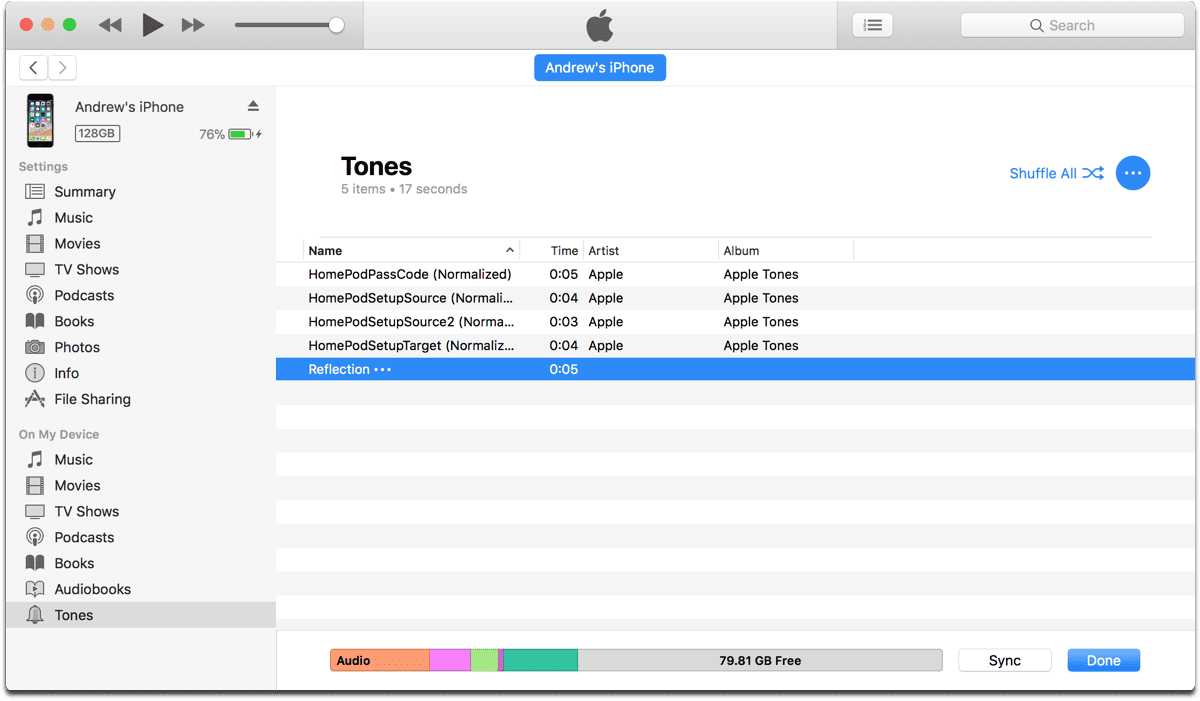The height and width of the screenshot is (701, 1200).
Task: Open the list view icon near search
Action: click(872, 25)
